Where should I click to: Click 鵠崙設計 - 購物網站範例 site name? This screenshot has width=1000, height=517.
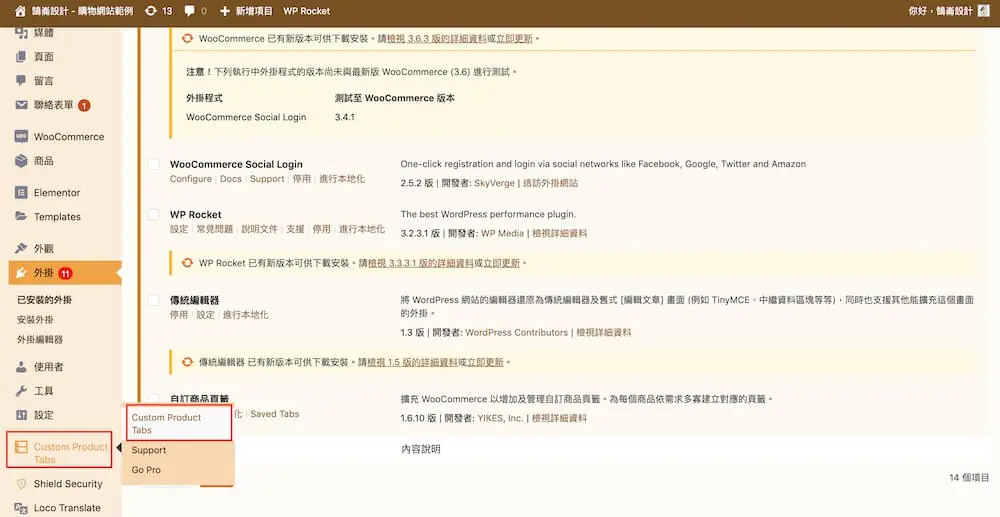click(83, 11)
